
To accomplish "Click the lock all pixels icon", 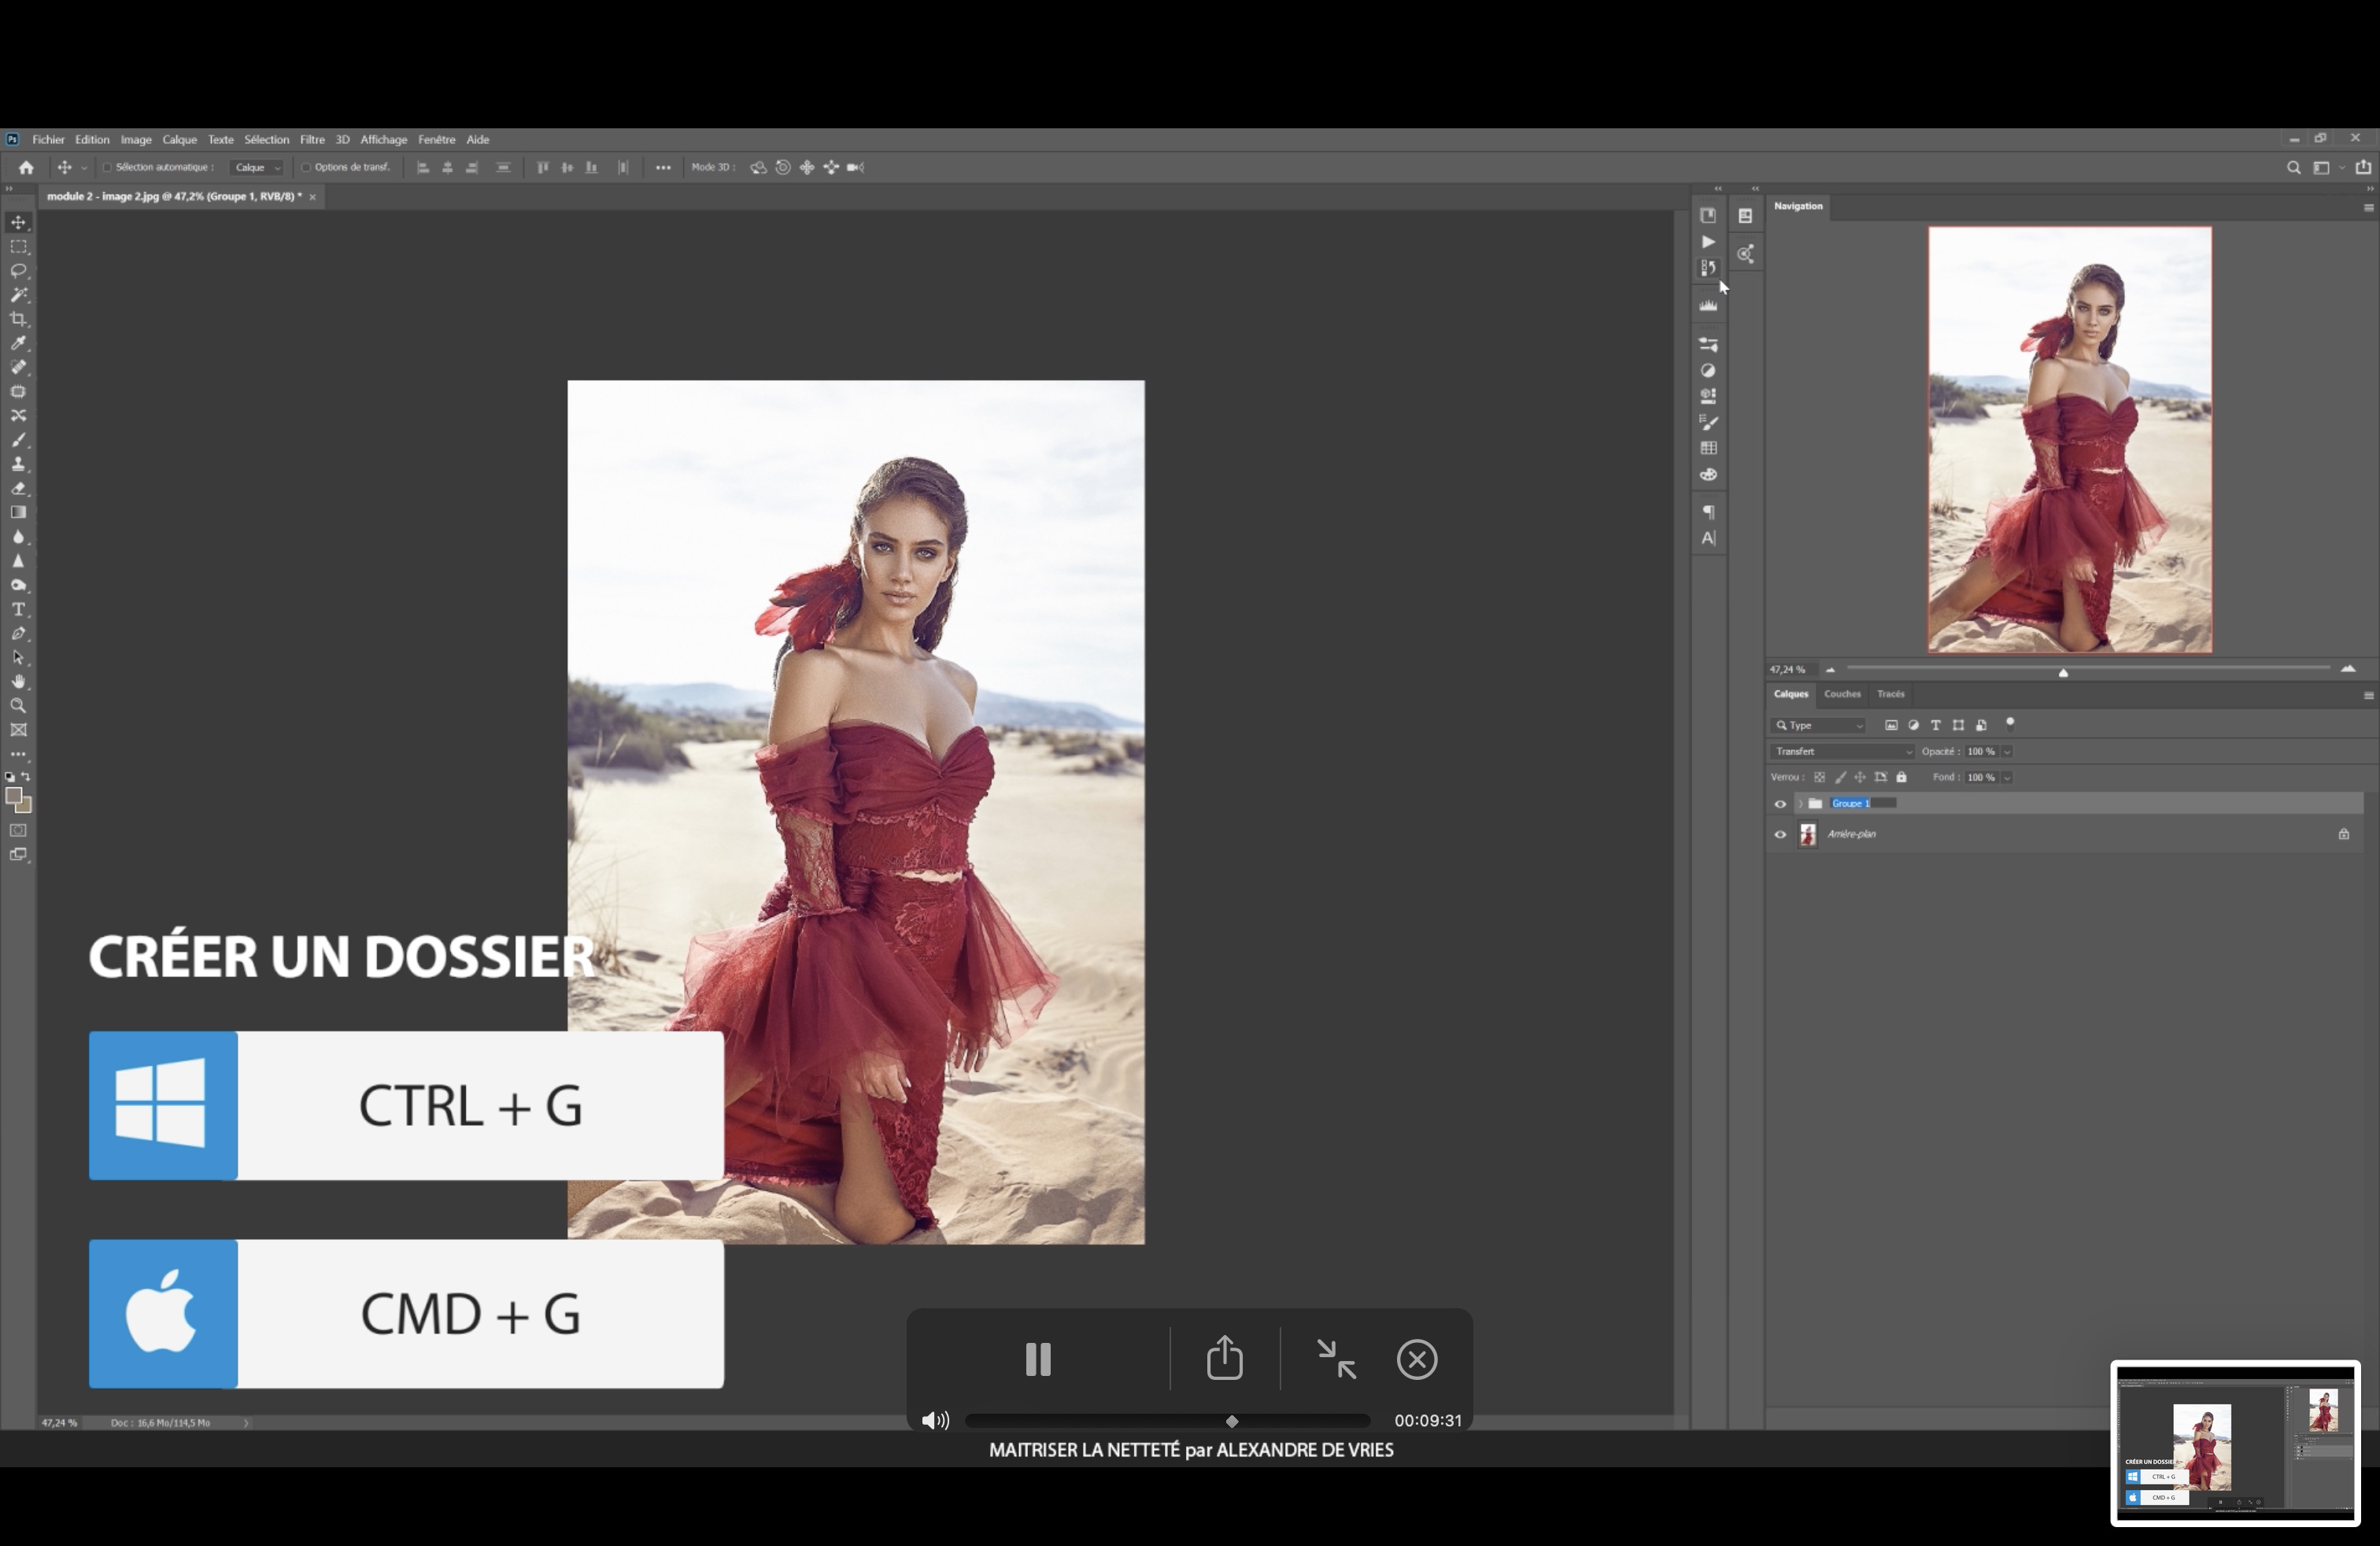I will coord(1902,777).
